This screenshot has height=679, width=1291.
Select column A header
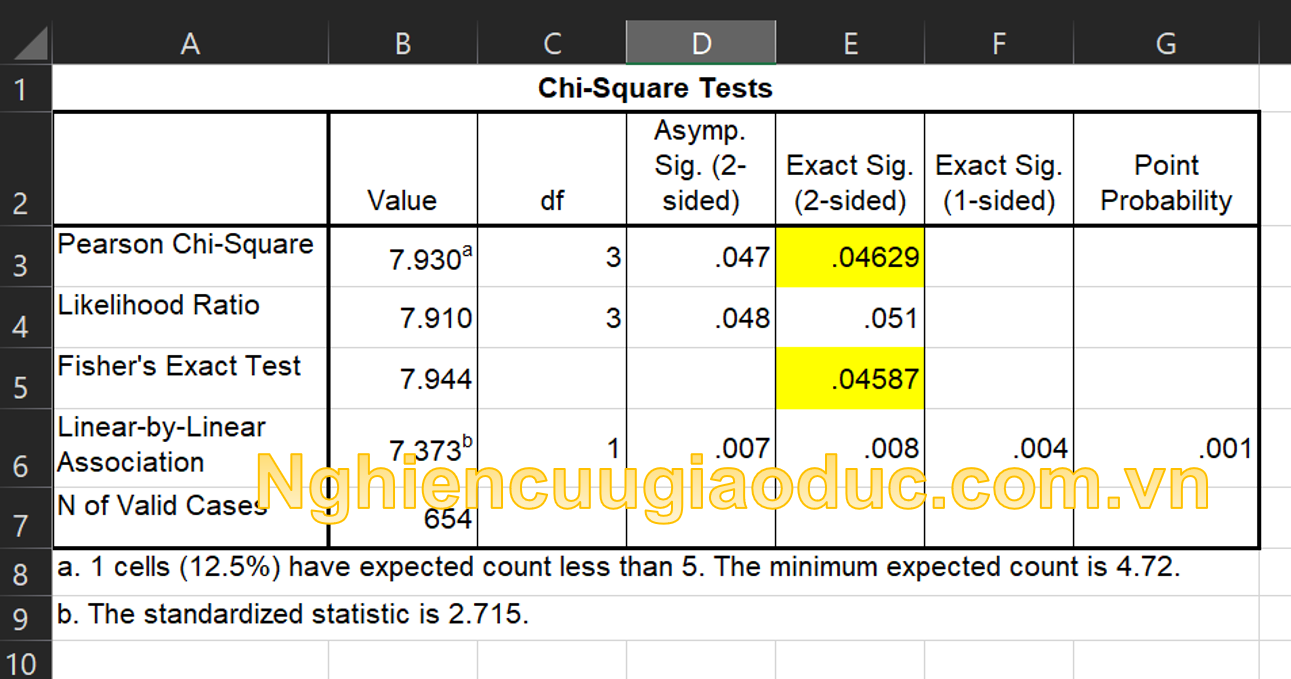tap(190, 44)
